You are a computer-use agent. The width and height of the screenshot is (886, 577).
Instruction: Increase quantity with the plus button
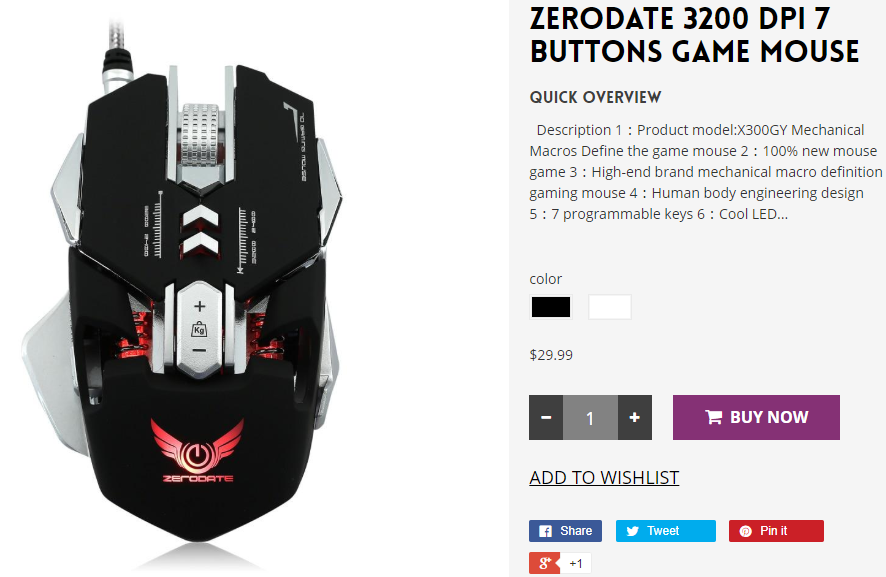click(635, 418)
